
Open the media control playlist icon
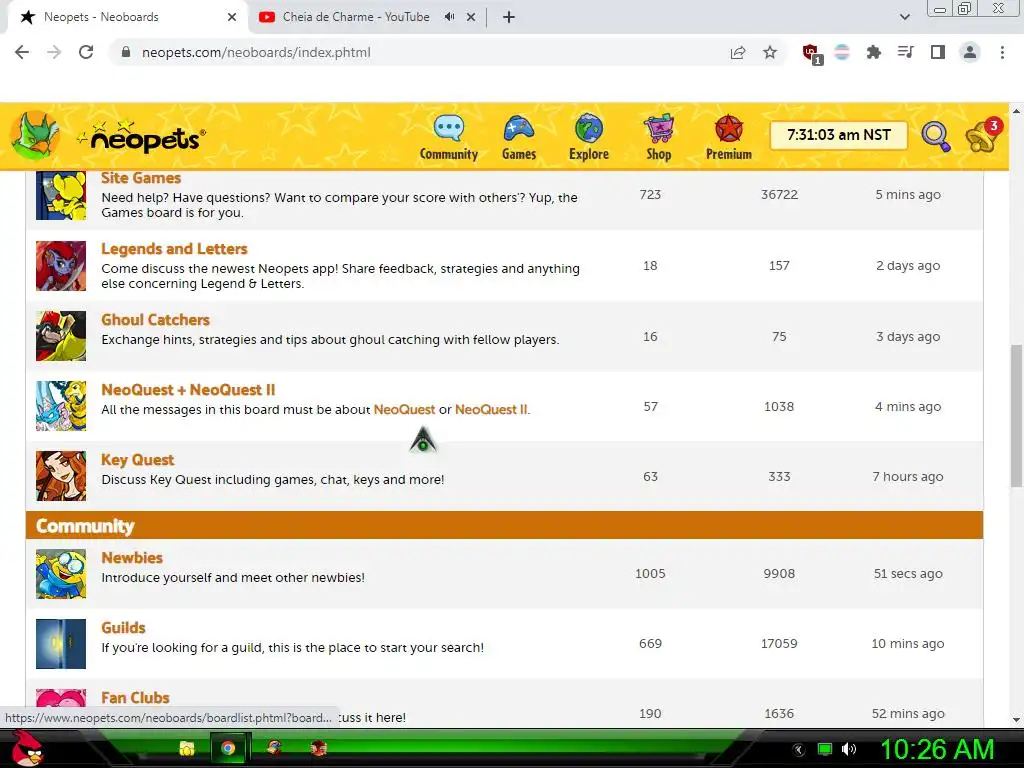905,52
